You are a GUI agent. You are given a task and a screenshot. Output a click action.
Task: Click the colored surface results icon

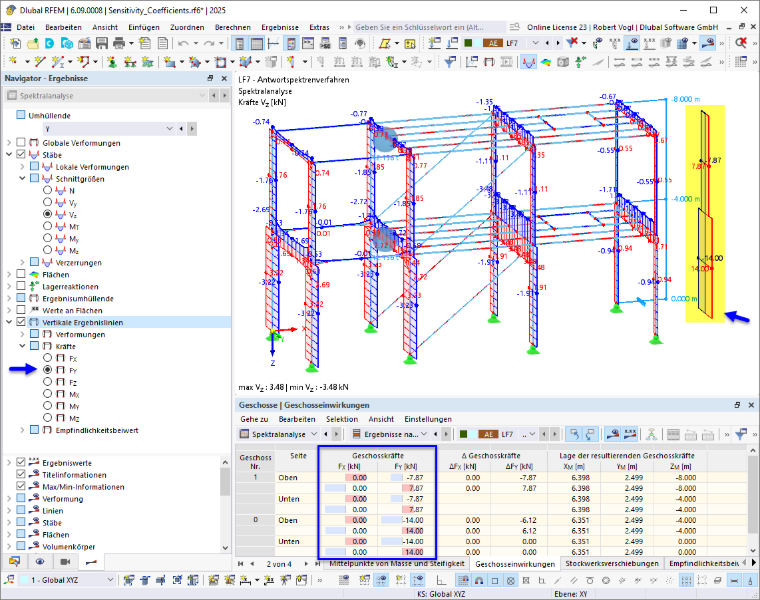[546, 62]
